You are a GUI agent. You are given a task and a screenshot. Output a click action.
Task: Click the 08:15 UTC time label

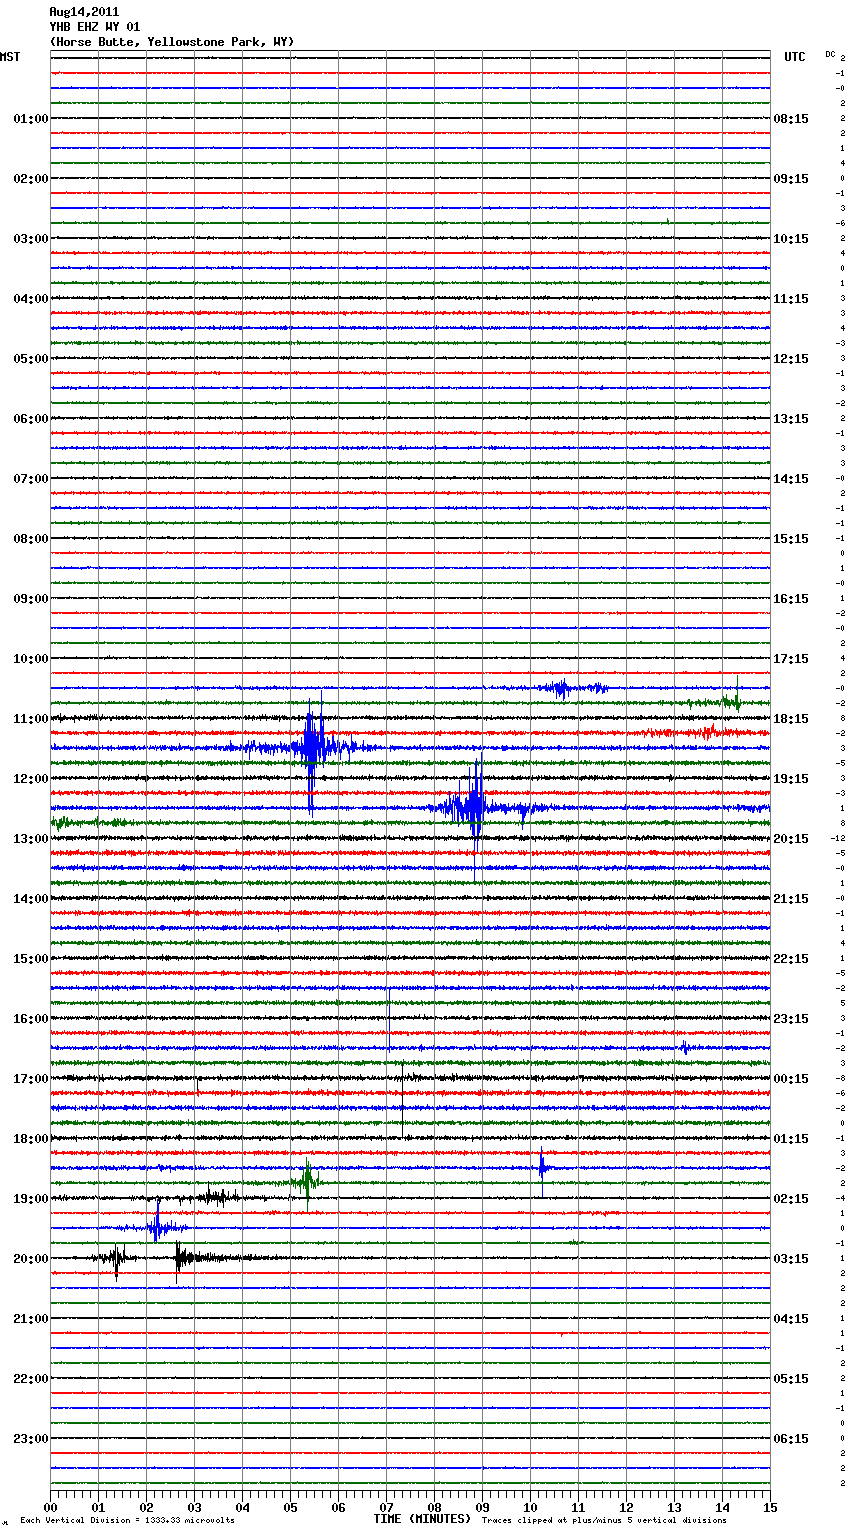pyautogui.click(x=791, y=119)
